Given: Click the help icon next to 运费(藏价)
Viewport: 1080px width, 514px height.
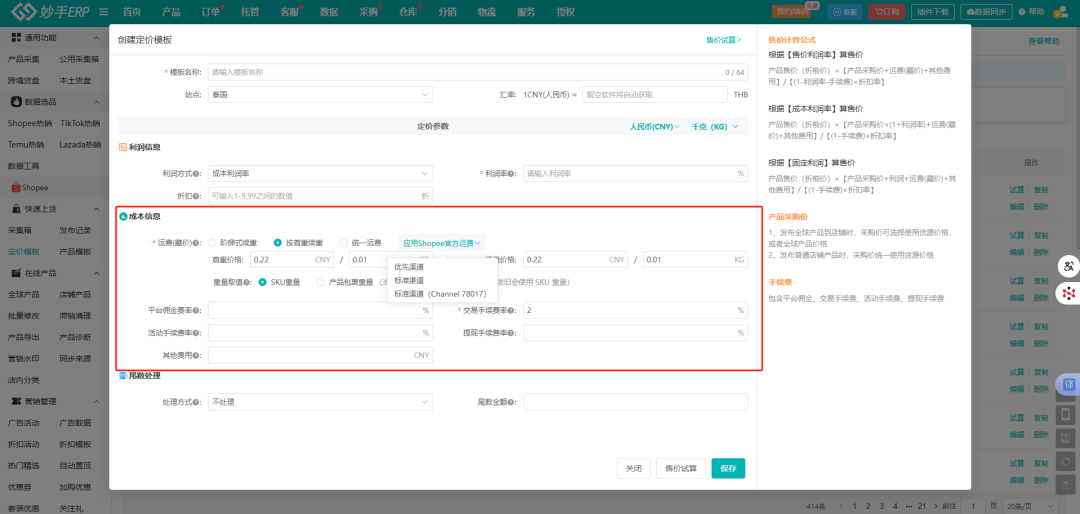Looking at the screenshot, I should coord(197,243).
